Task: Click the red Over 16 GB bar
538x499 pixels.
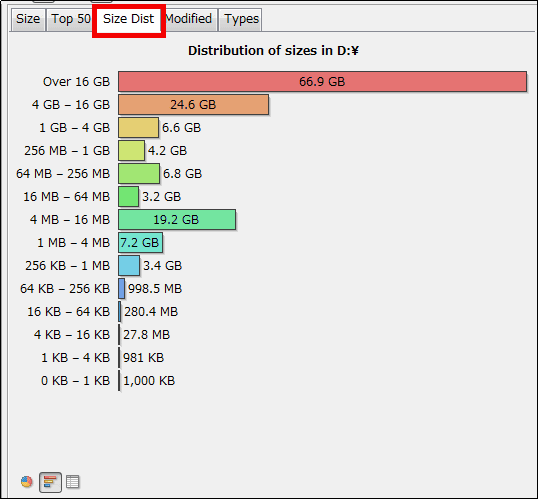Action: coord(322,82)
